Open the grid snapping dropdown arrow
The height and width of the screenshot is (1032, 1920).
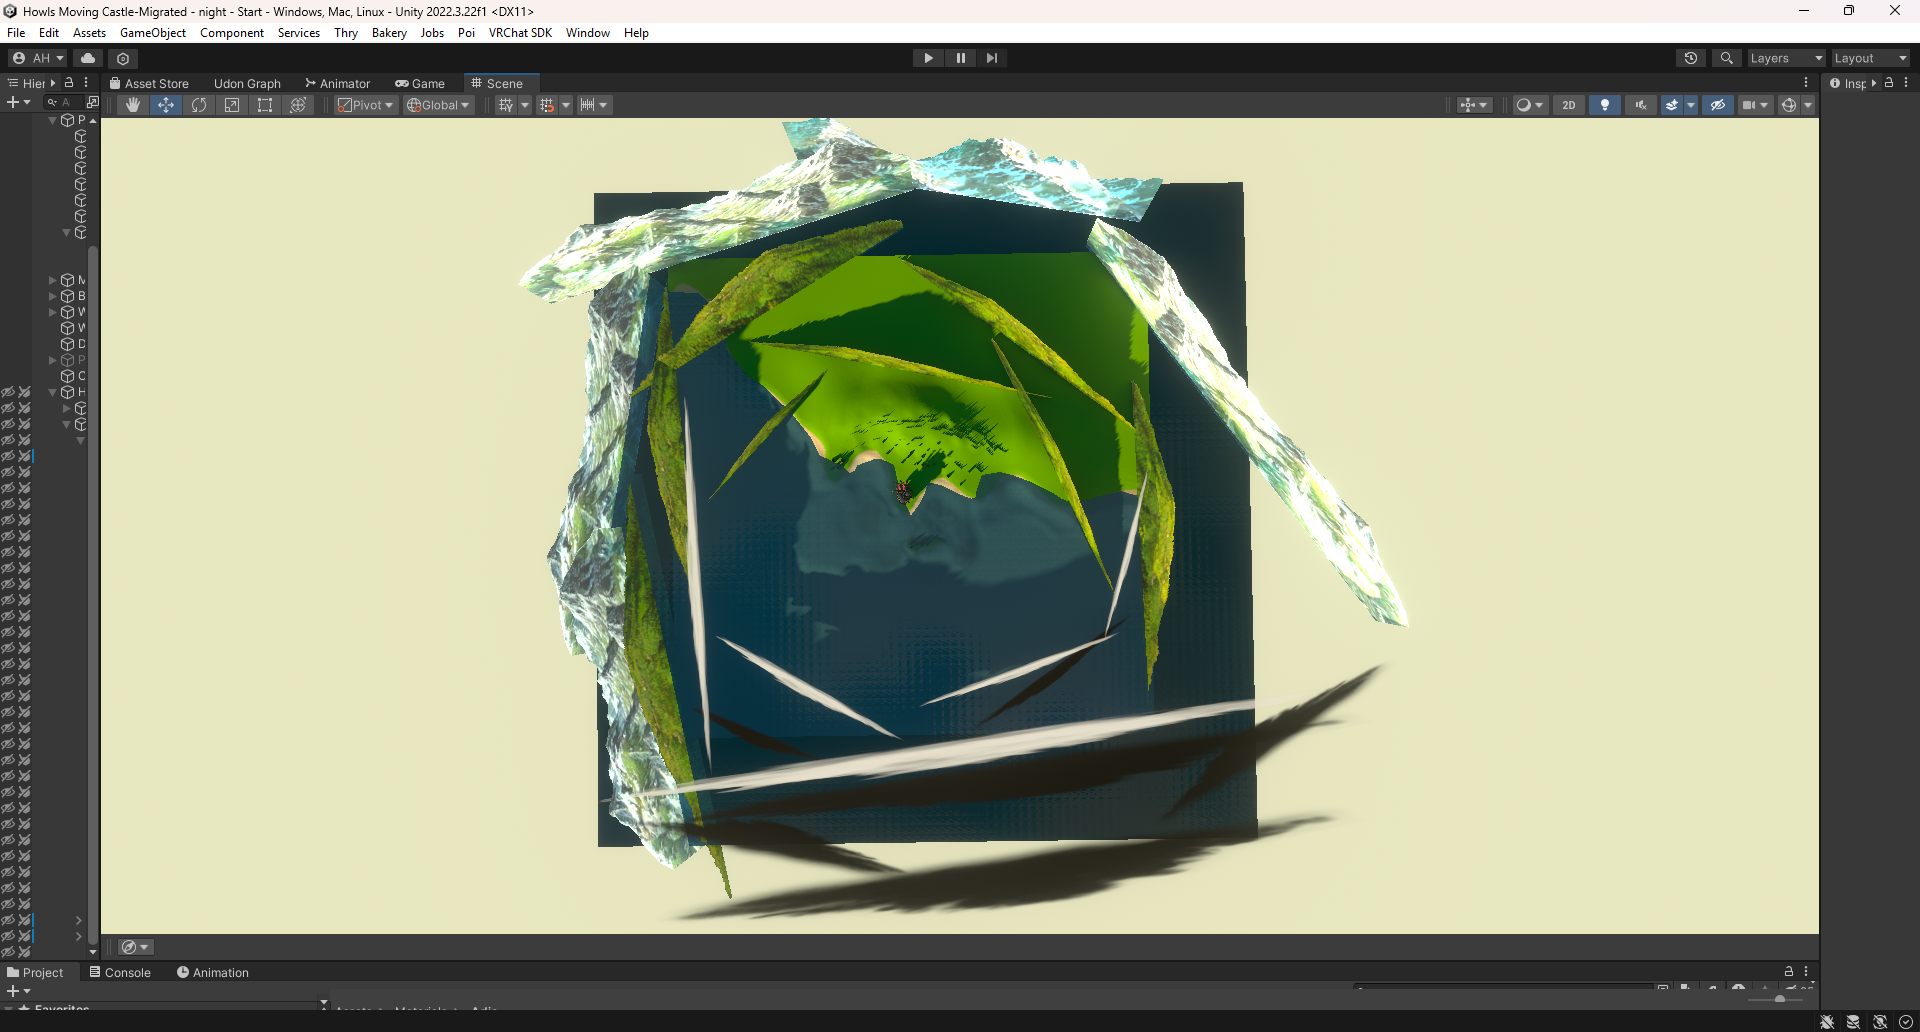click(565, 105)
